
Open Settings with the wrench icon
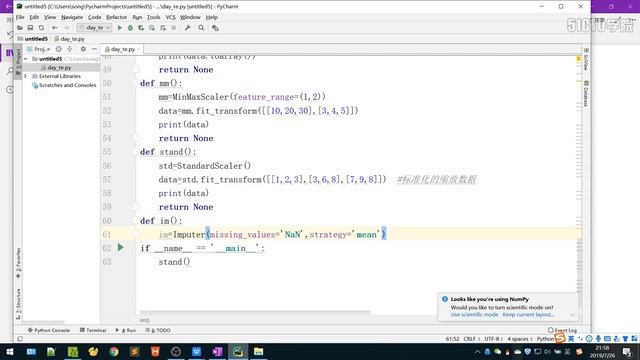[187, 28]
